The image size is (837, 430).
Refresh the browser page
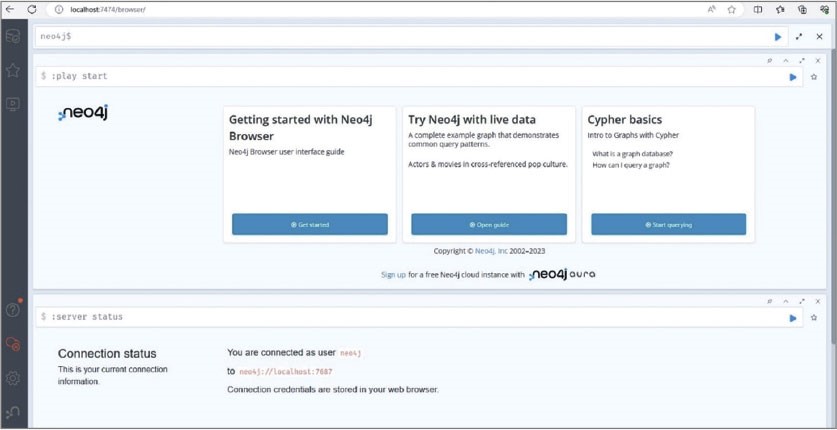pyautogui.click(x=32, y=9)
